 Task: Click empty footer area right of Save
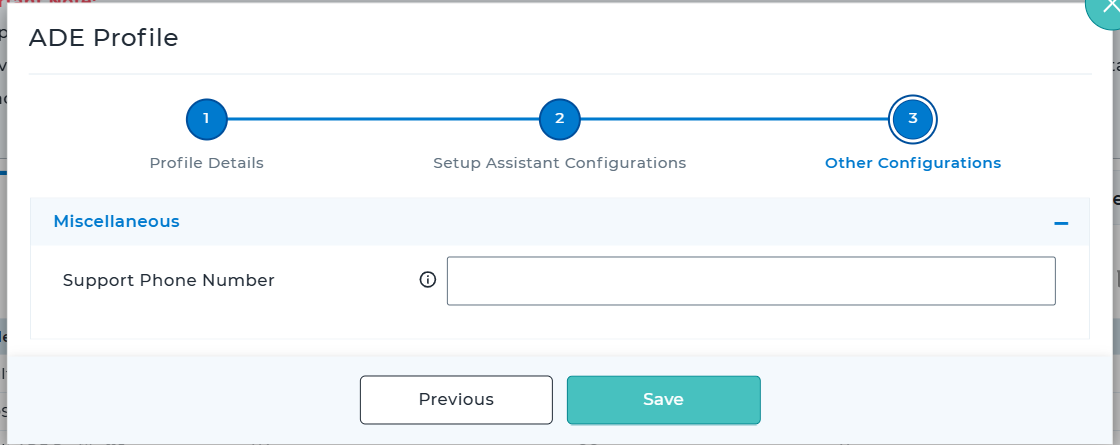930,400
